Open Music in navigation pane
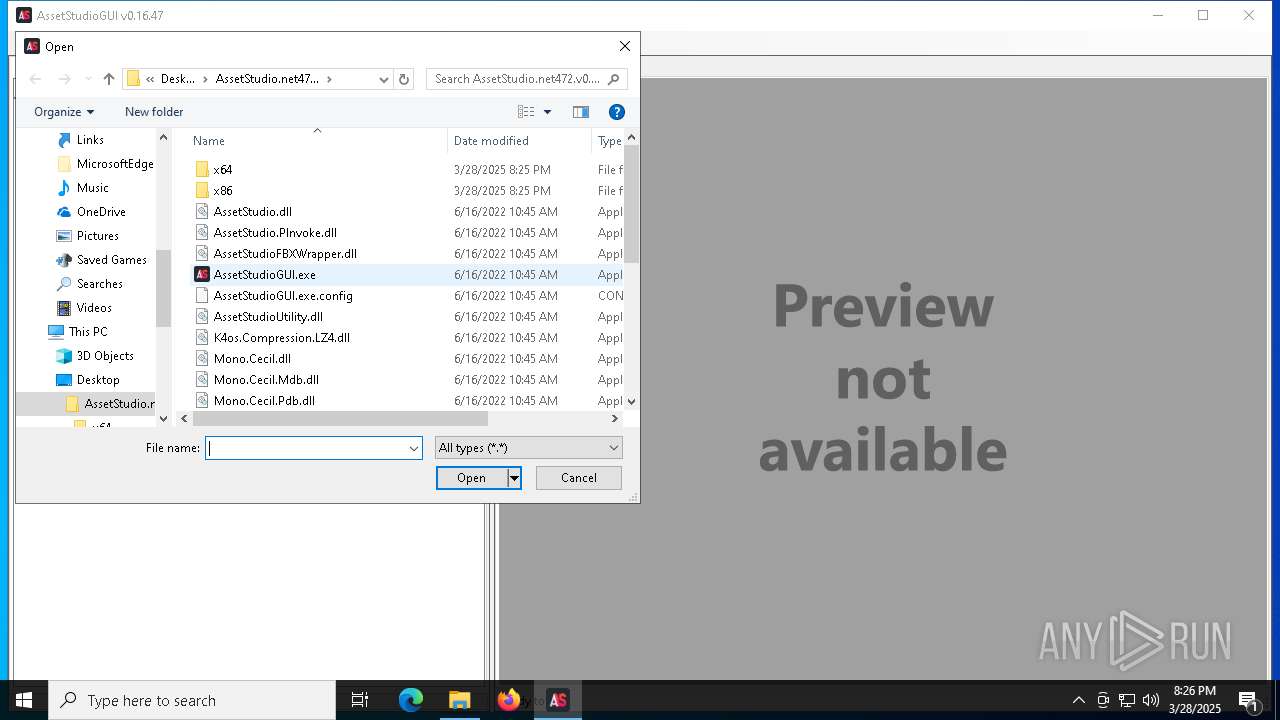Screen dimensions: 1280x720 tap(93, 188)
